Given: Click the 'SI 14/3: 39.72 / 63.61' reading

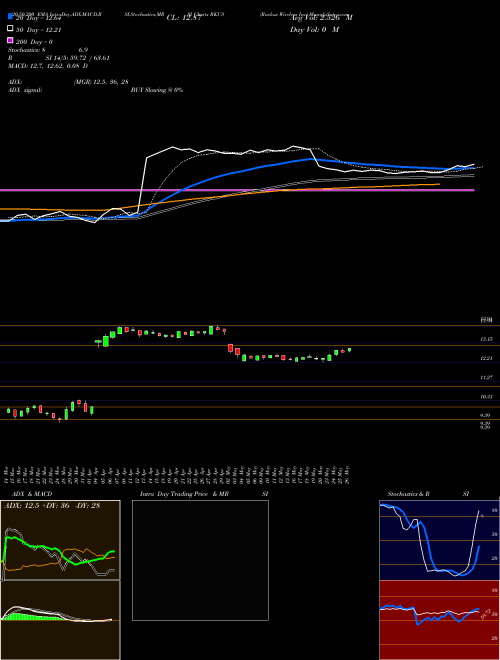Looking at the screenshot, I should click(x=78, y=58).
